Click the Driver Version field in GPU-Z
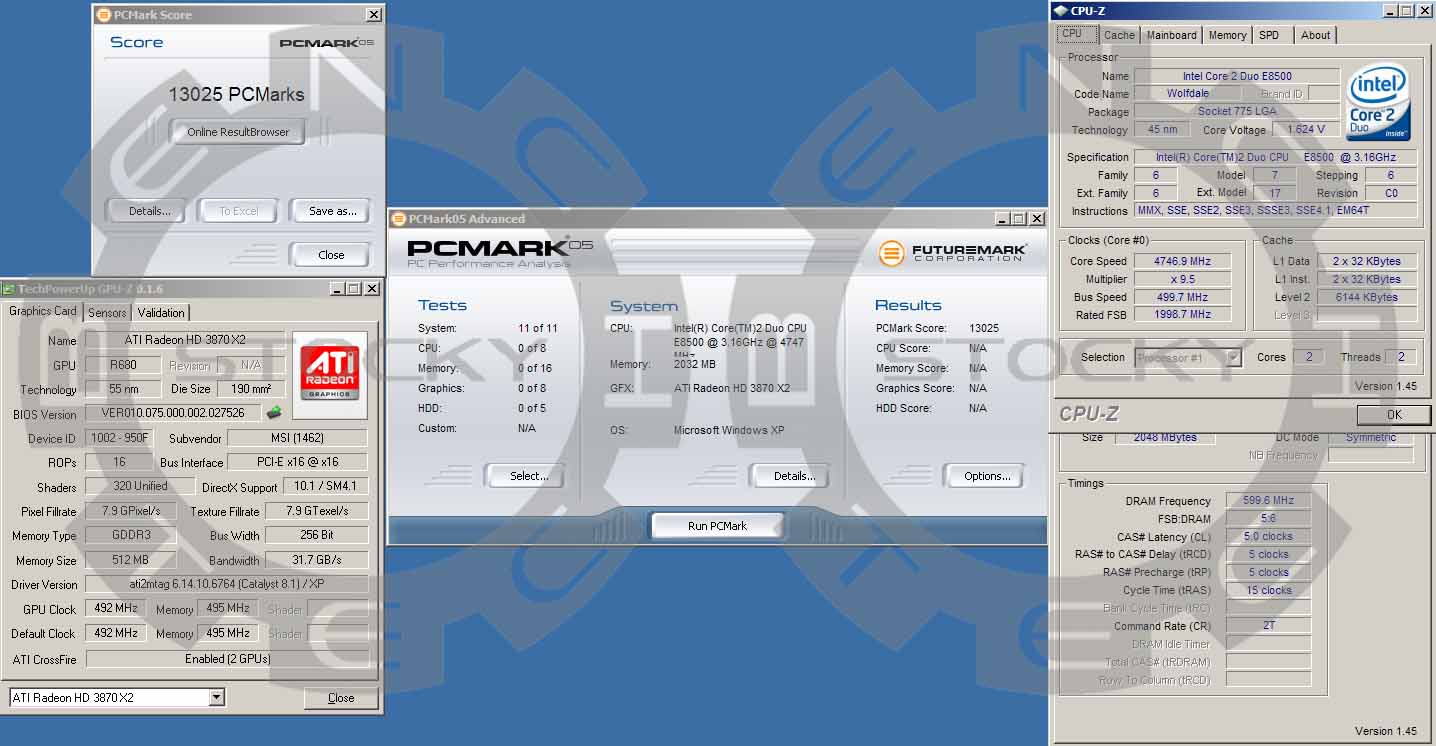 tap(227, 585)
